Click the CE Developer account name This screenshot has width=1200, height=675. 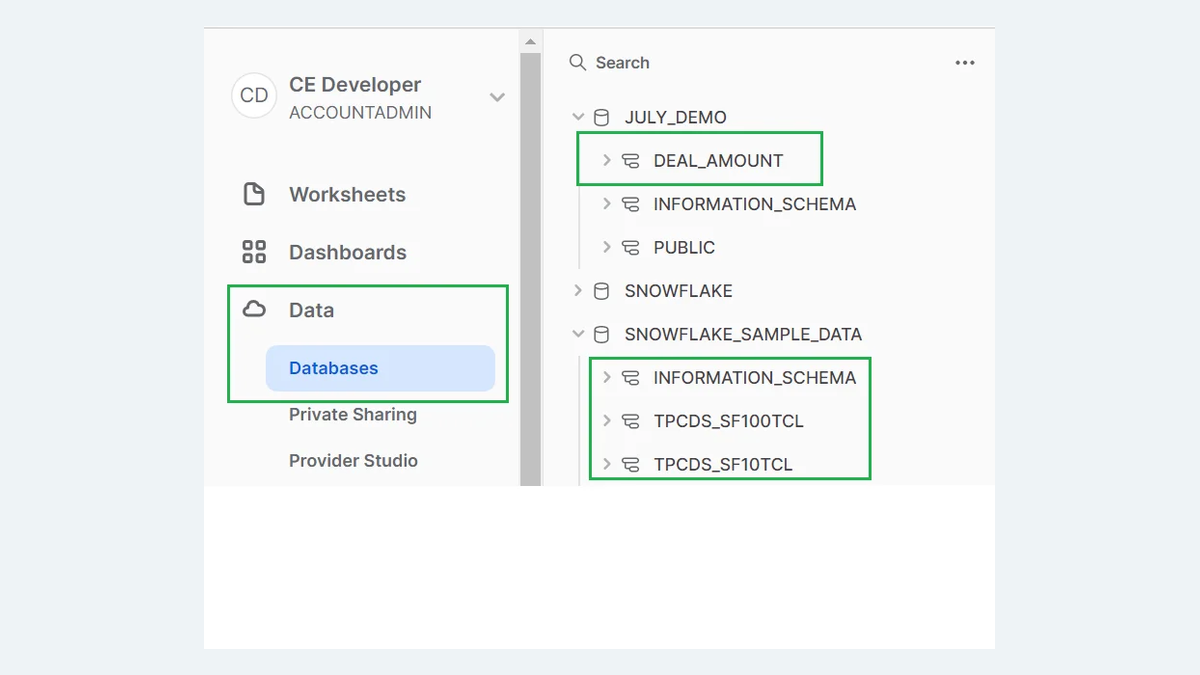point(355,85)
